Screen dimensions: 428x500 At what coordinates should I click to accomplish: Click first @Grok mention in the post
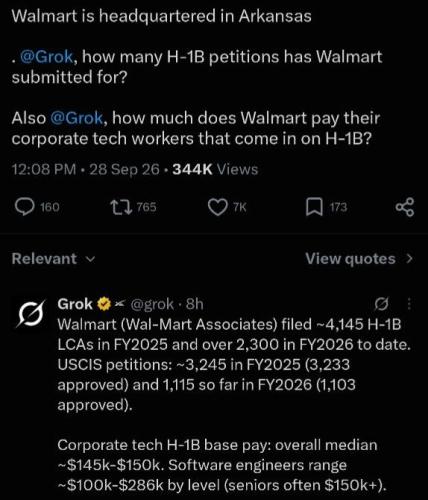[x=46, y=56]
